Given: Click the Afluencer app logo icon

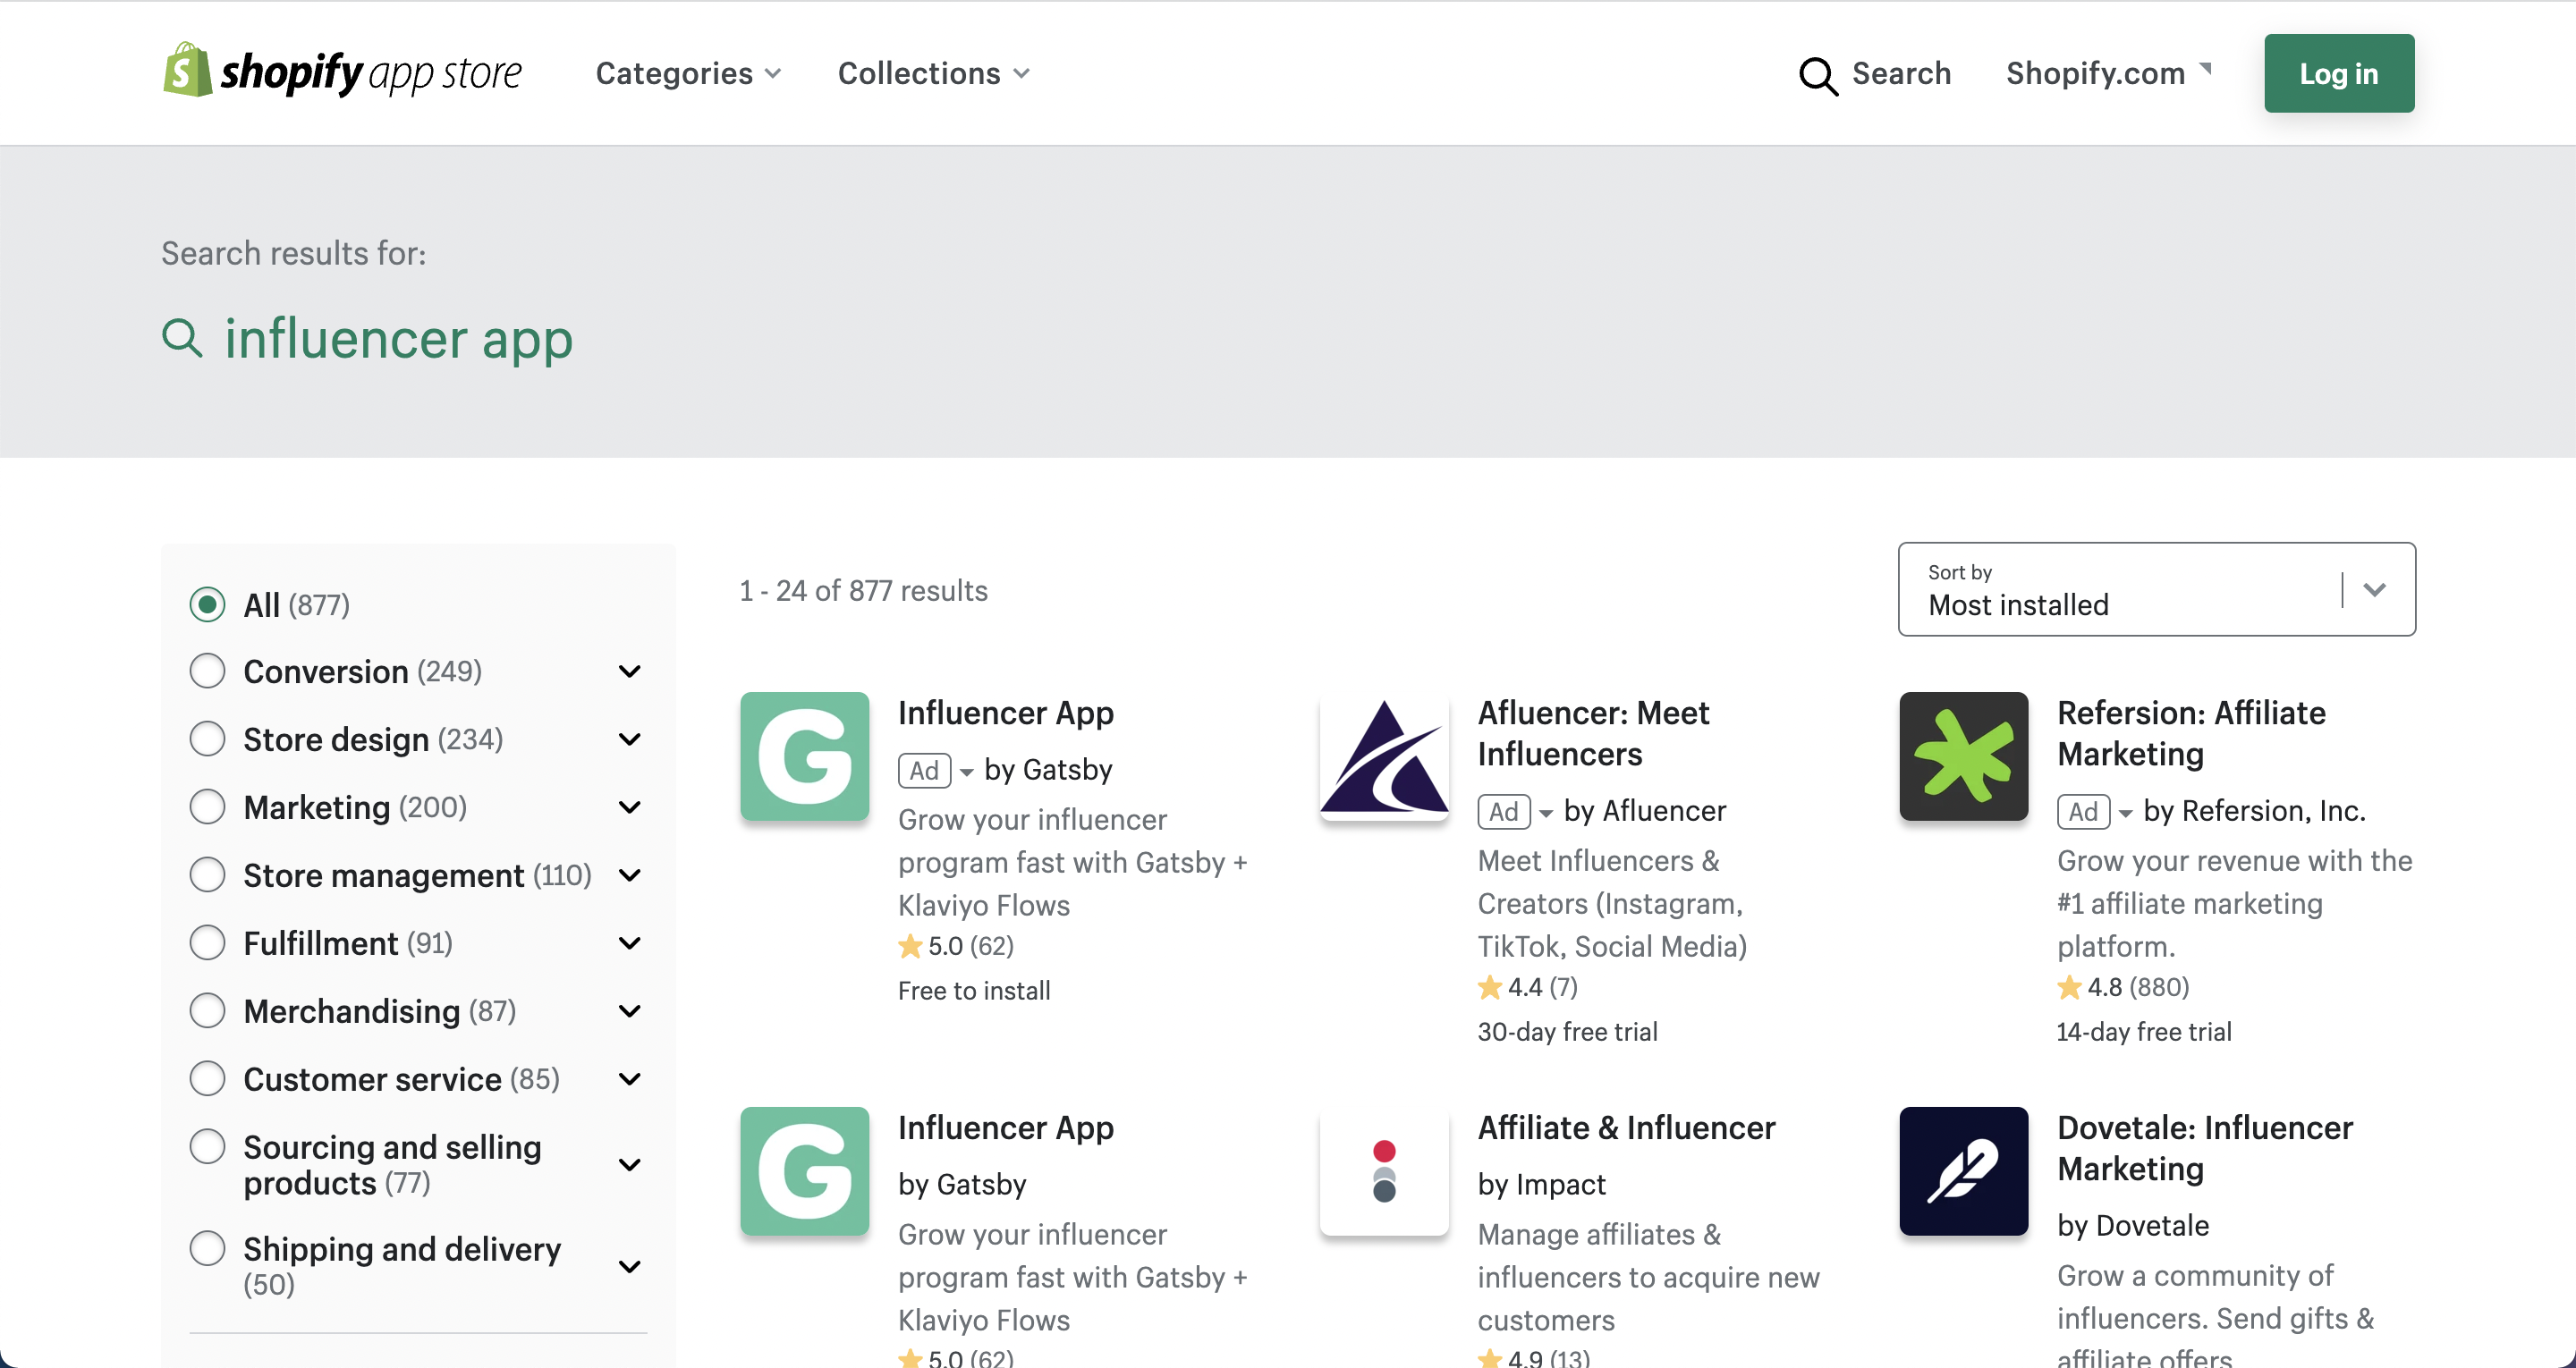Looking at the screenshot, I should pos(1384,756).
